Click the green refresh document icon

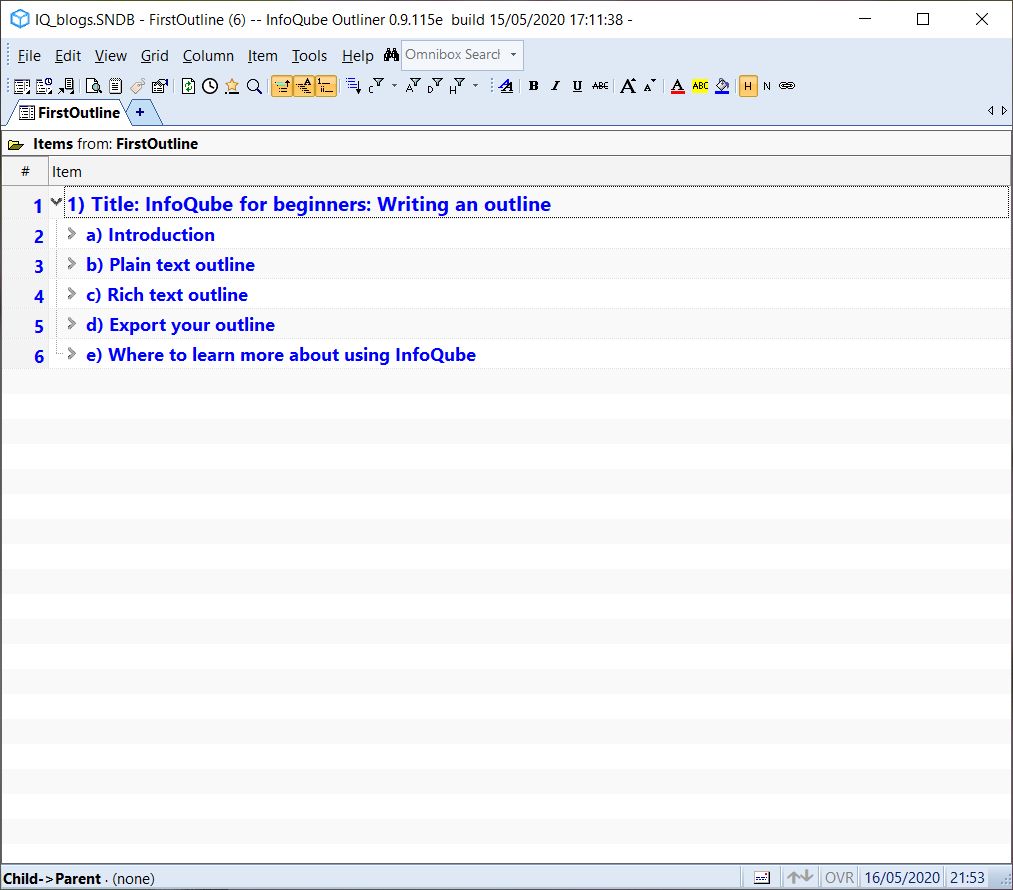[188, 86]
